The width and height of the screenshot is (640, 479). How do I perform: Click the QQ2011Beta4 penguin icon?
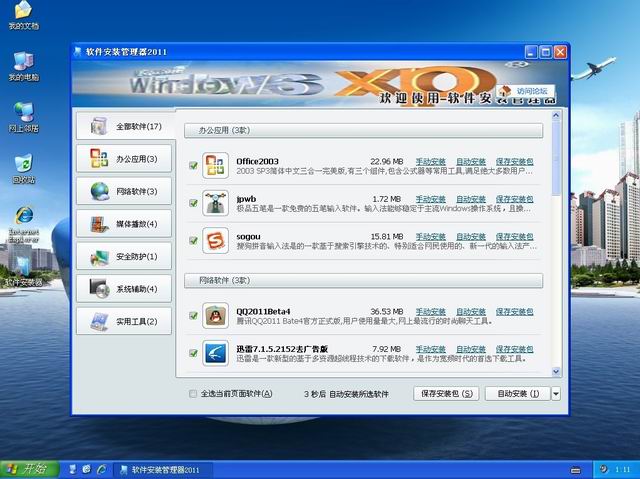click(215, 315)
